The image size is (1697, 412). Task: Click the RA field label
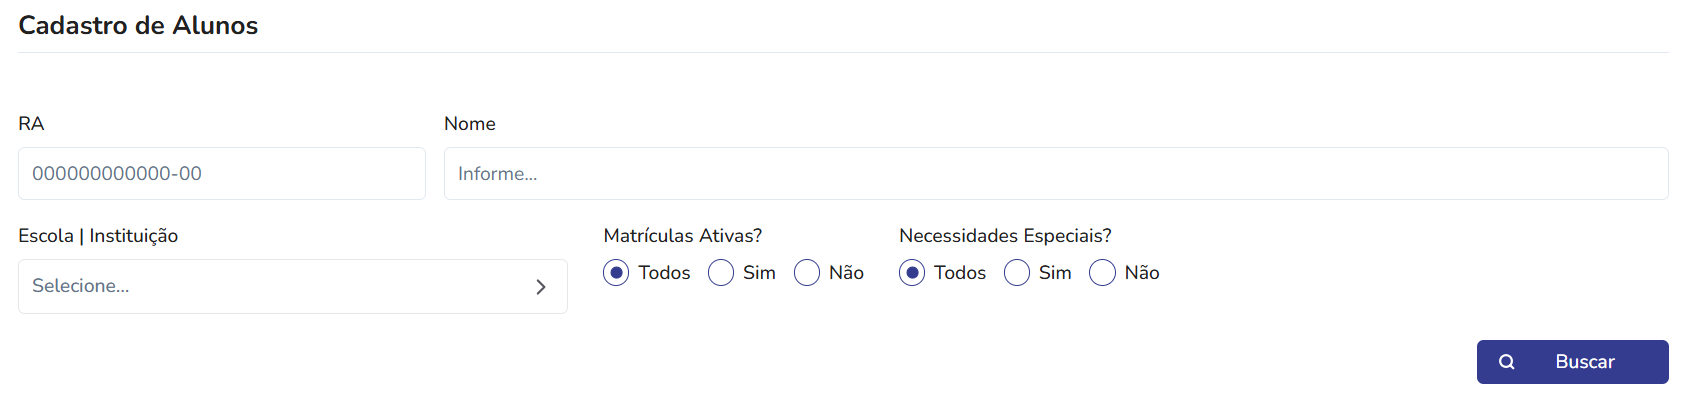tap(31, 124)
